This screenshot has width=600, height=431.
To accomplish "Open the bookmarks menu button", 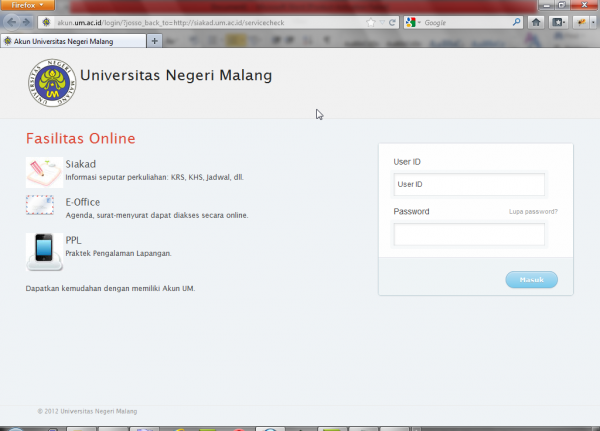I will click(x=558, y=23).
